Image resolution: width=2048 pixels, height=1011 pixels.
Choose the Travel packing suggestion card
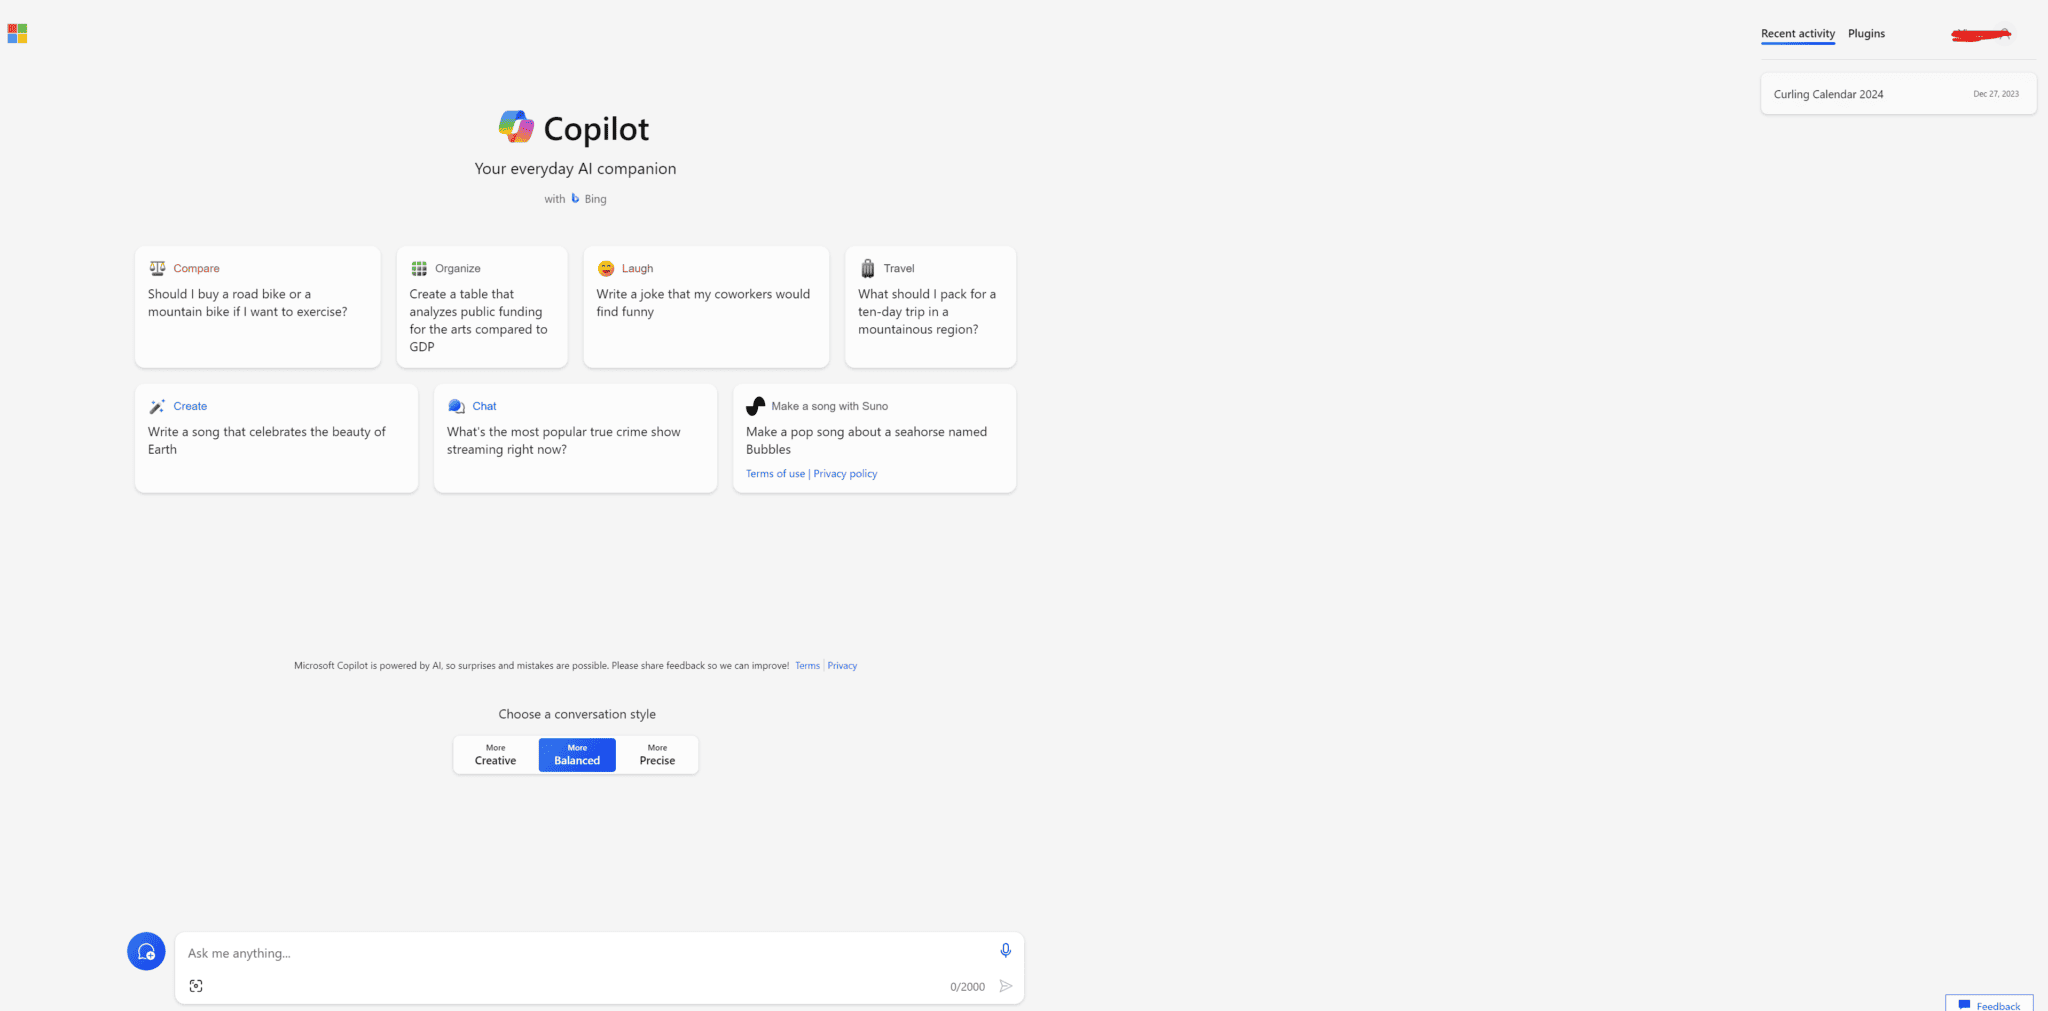click(x=930, y=307)
